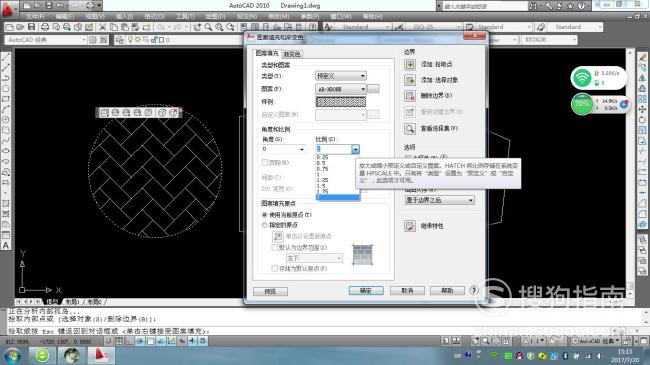
Task: Toggle the Double checkbox under angle
Action: [265, 163]
